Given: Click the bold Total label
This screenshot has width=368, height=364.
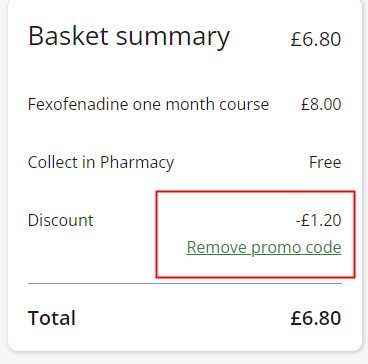Looking at the screenshot, I should pos(52,318).
